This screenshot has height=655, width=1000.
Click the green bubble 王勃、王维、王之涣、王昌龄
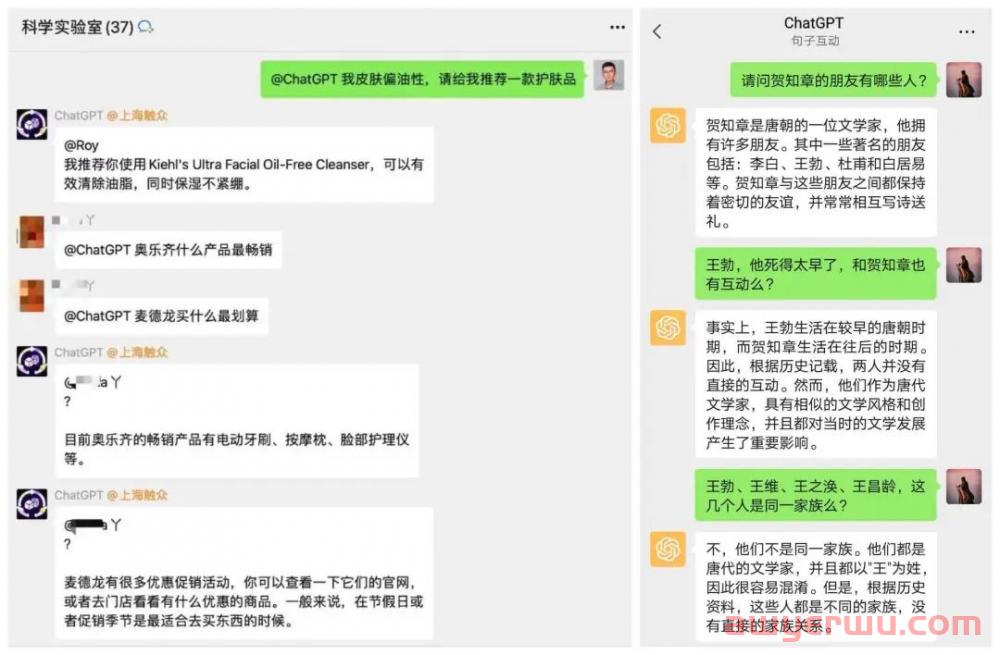[816, 495]
